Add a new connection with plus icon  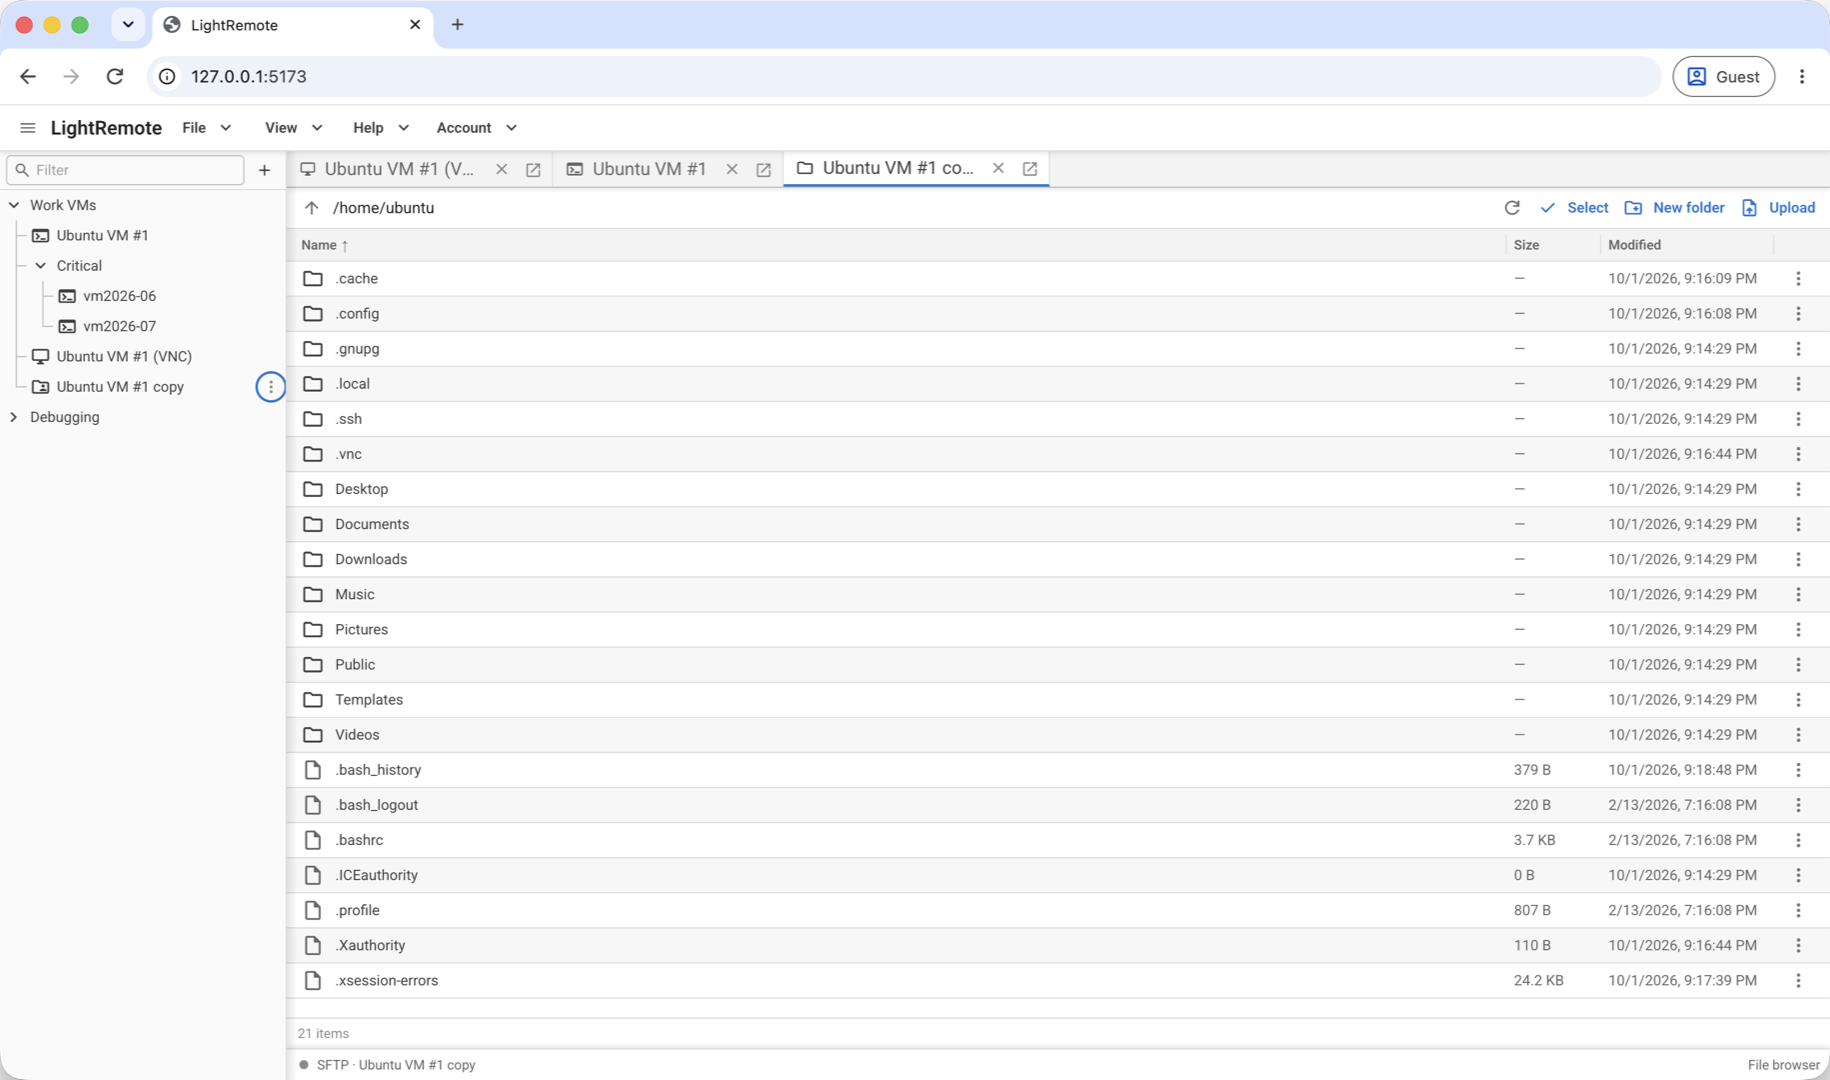click(264, 170)
